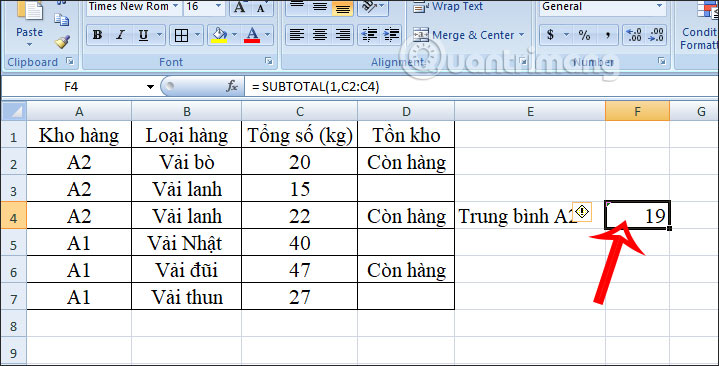Toggle Underline formatting

143,35
